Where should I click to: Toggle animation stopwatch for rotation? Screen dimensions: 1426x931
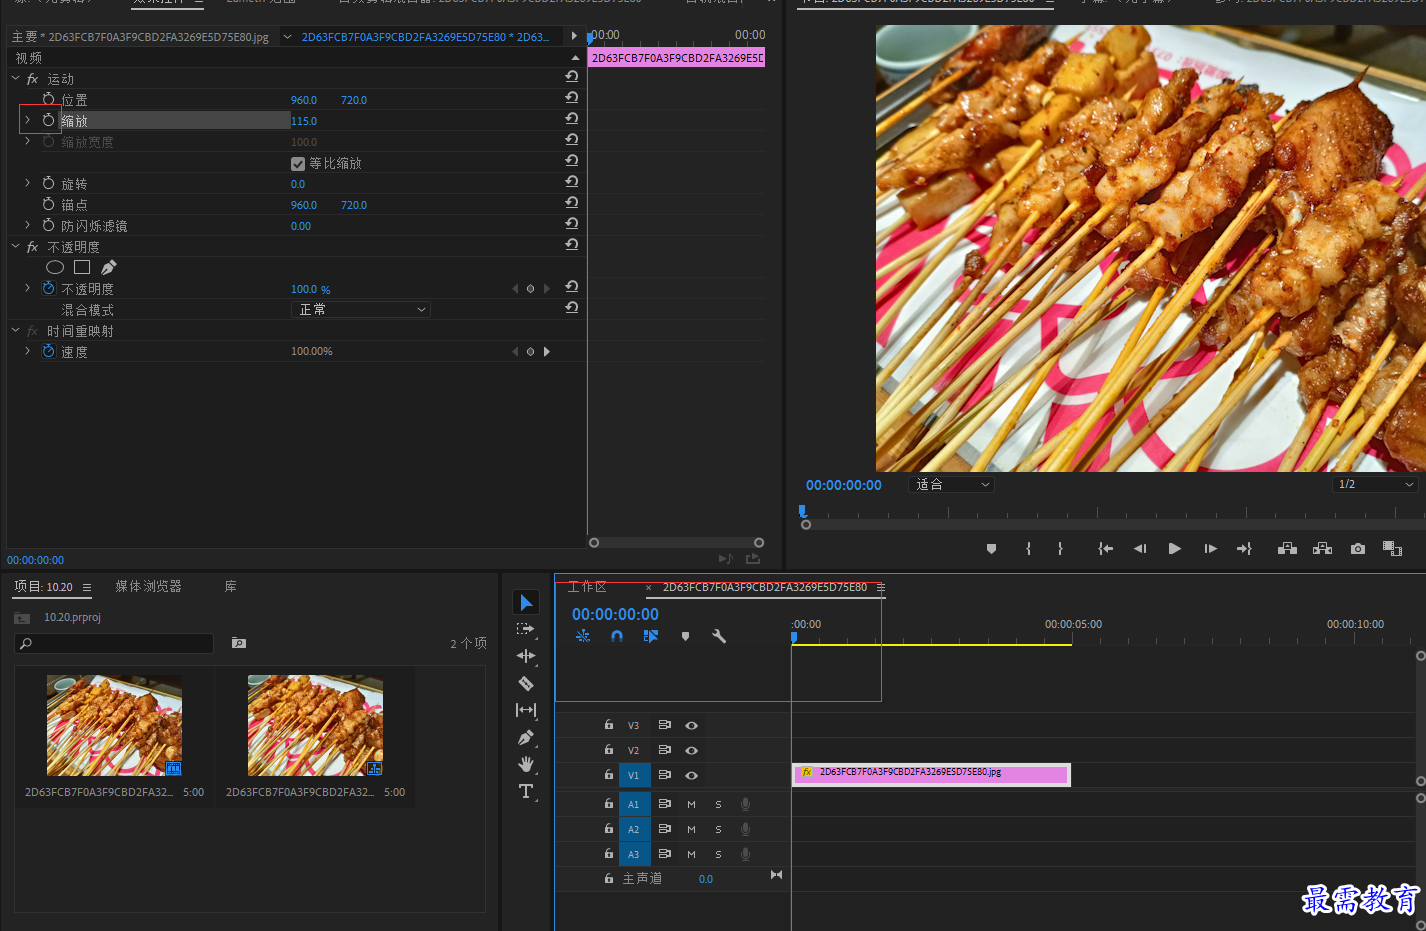point(48,183)
